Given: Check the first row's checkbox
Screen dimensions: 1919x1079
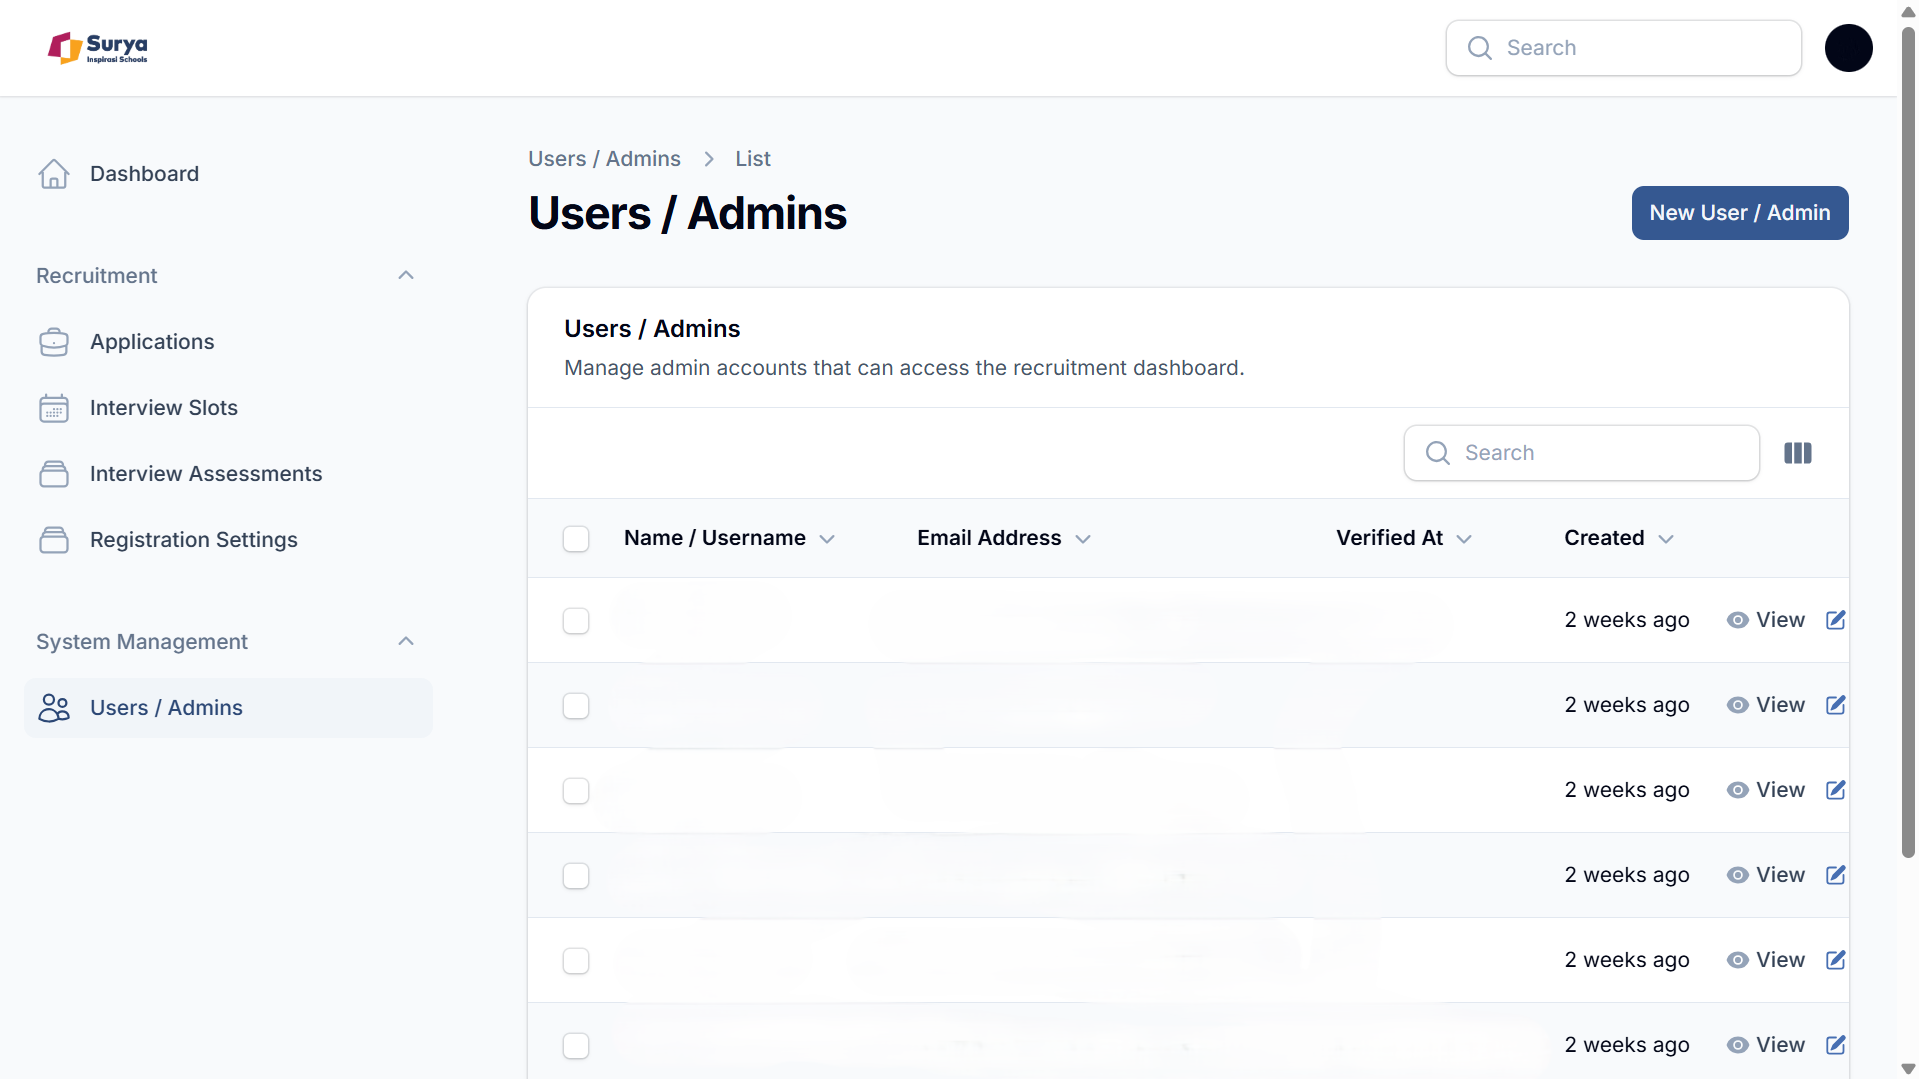Looking at the screenshot, I should (576, 621).
